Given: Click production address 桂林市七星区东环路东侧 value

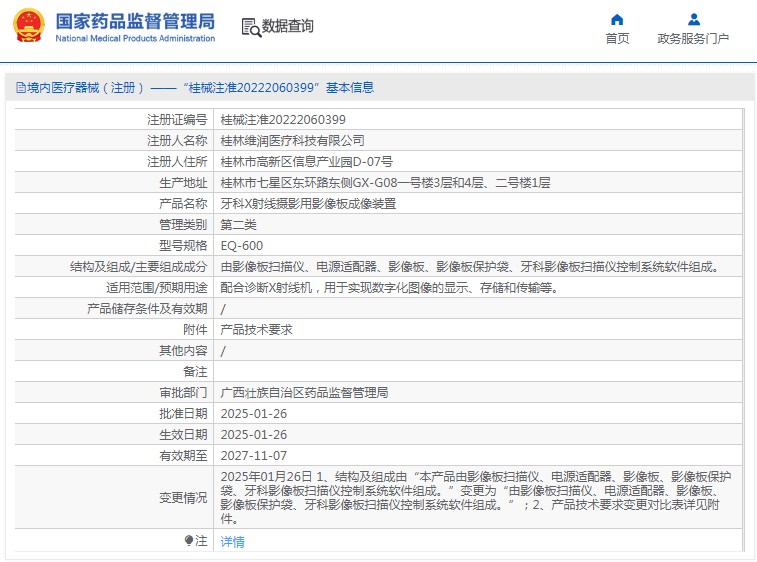Looking at the screenshot, I should (385, 183).
